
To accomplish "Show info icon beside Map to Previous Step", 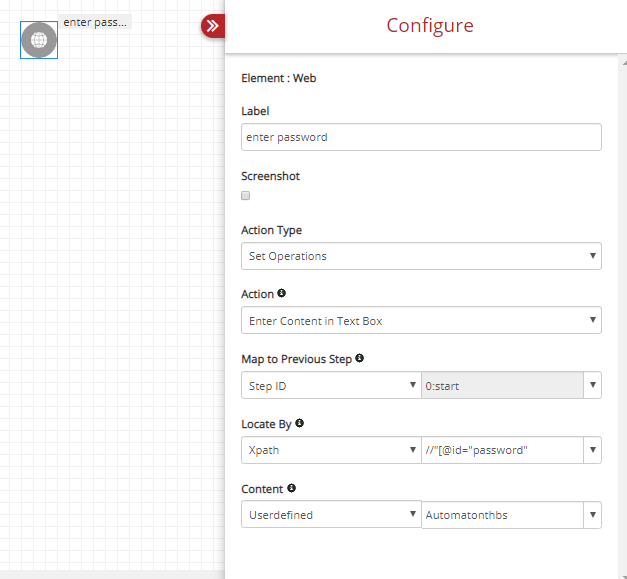I will (x=359, y=358).
